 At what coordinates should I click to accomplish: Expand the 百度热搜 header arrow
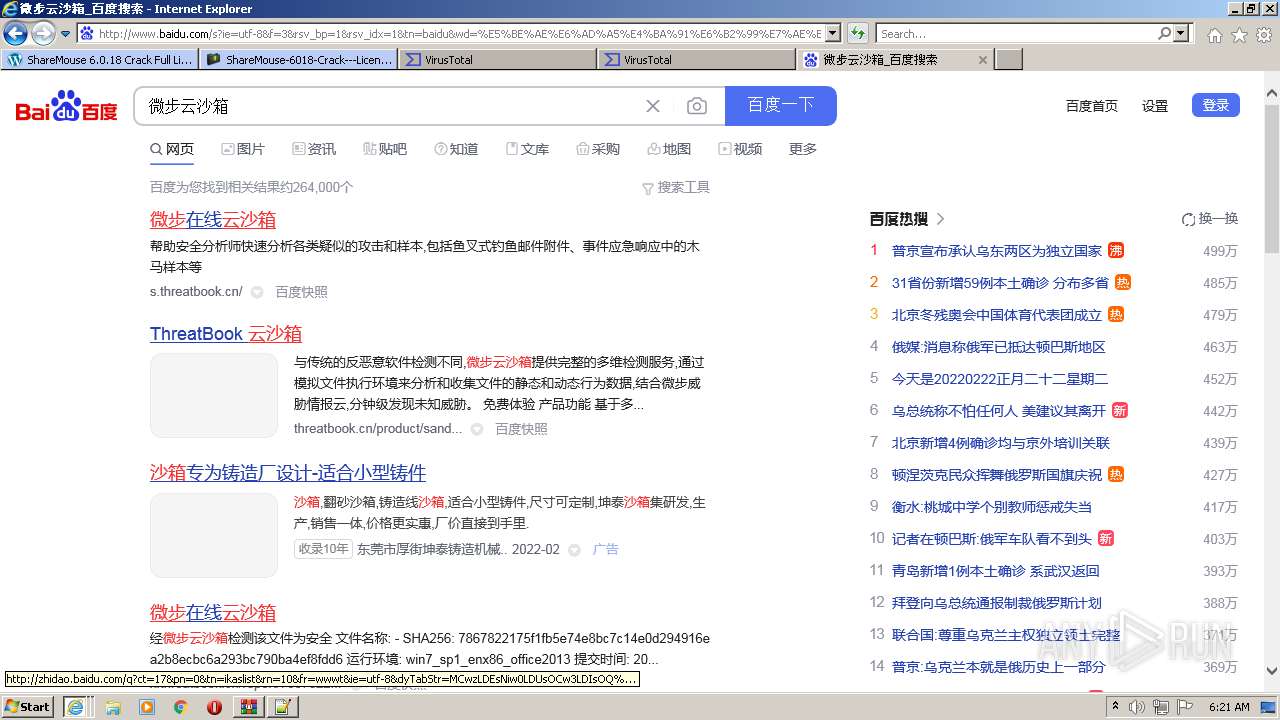(940, 219)
